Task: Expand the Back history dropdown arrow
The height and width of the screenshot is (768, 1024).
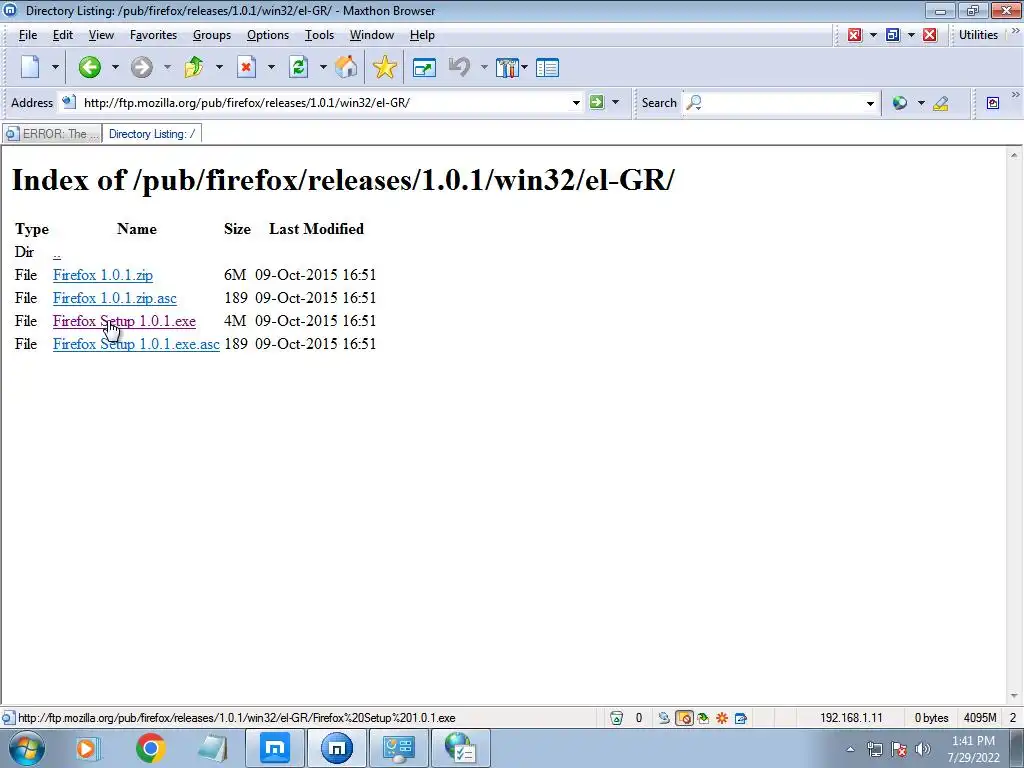Action: pyautogui.click(x=115, y=67)
